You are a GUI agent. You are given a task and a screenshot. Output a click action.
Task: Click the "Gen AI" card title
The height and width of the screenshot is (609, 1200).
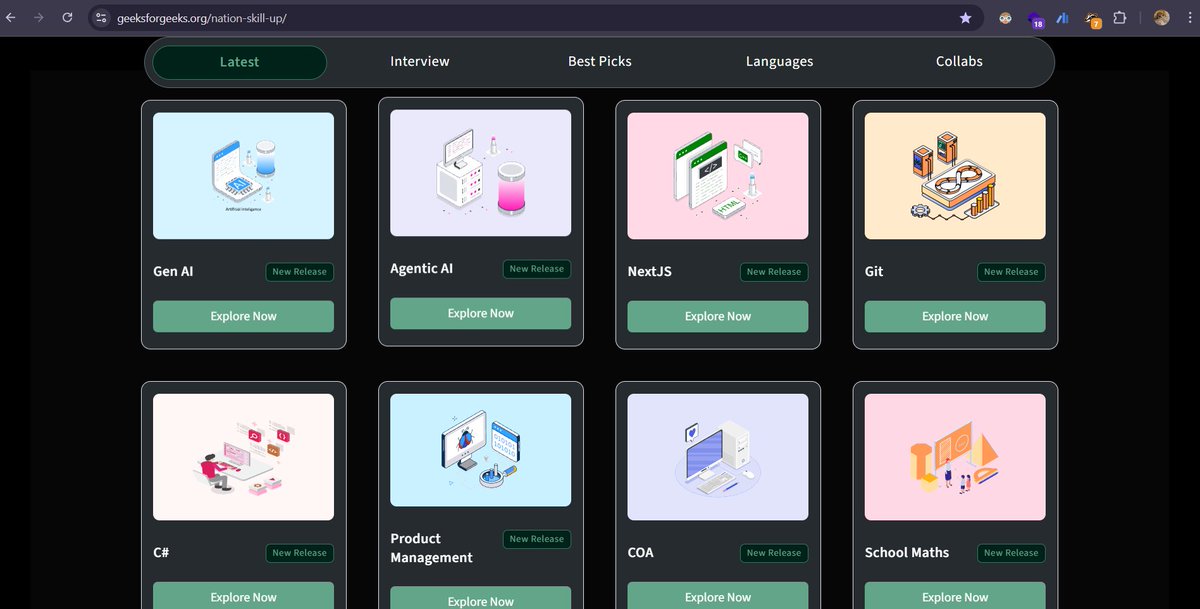173,271
